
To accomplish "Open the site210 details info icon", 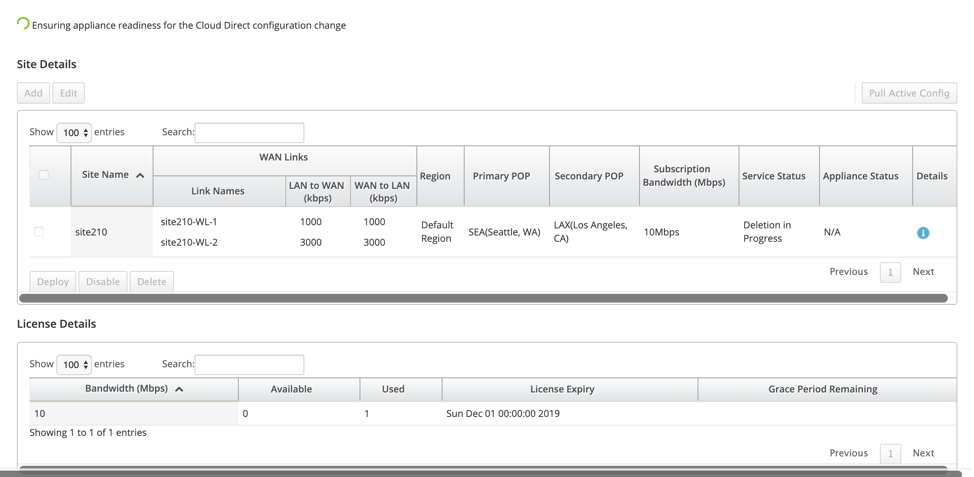I will [923, 233].
